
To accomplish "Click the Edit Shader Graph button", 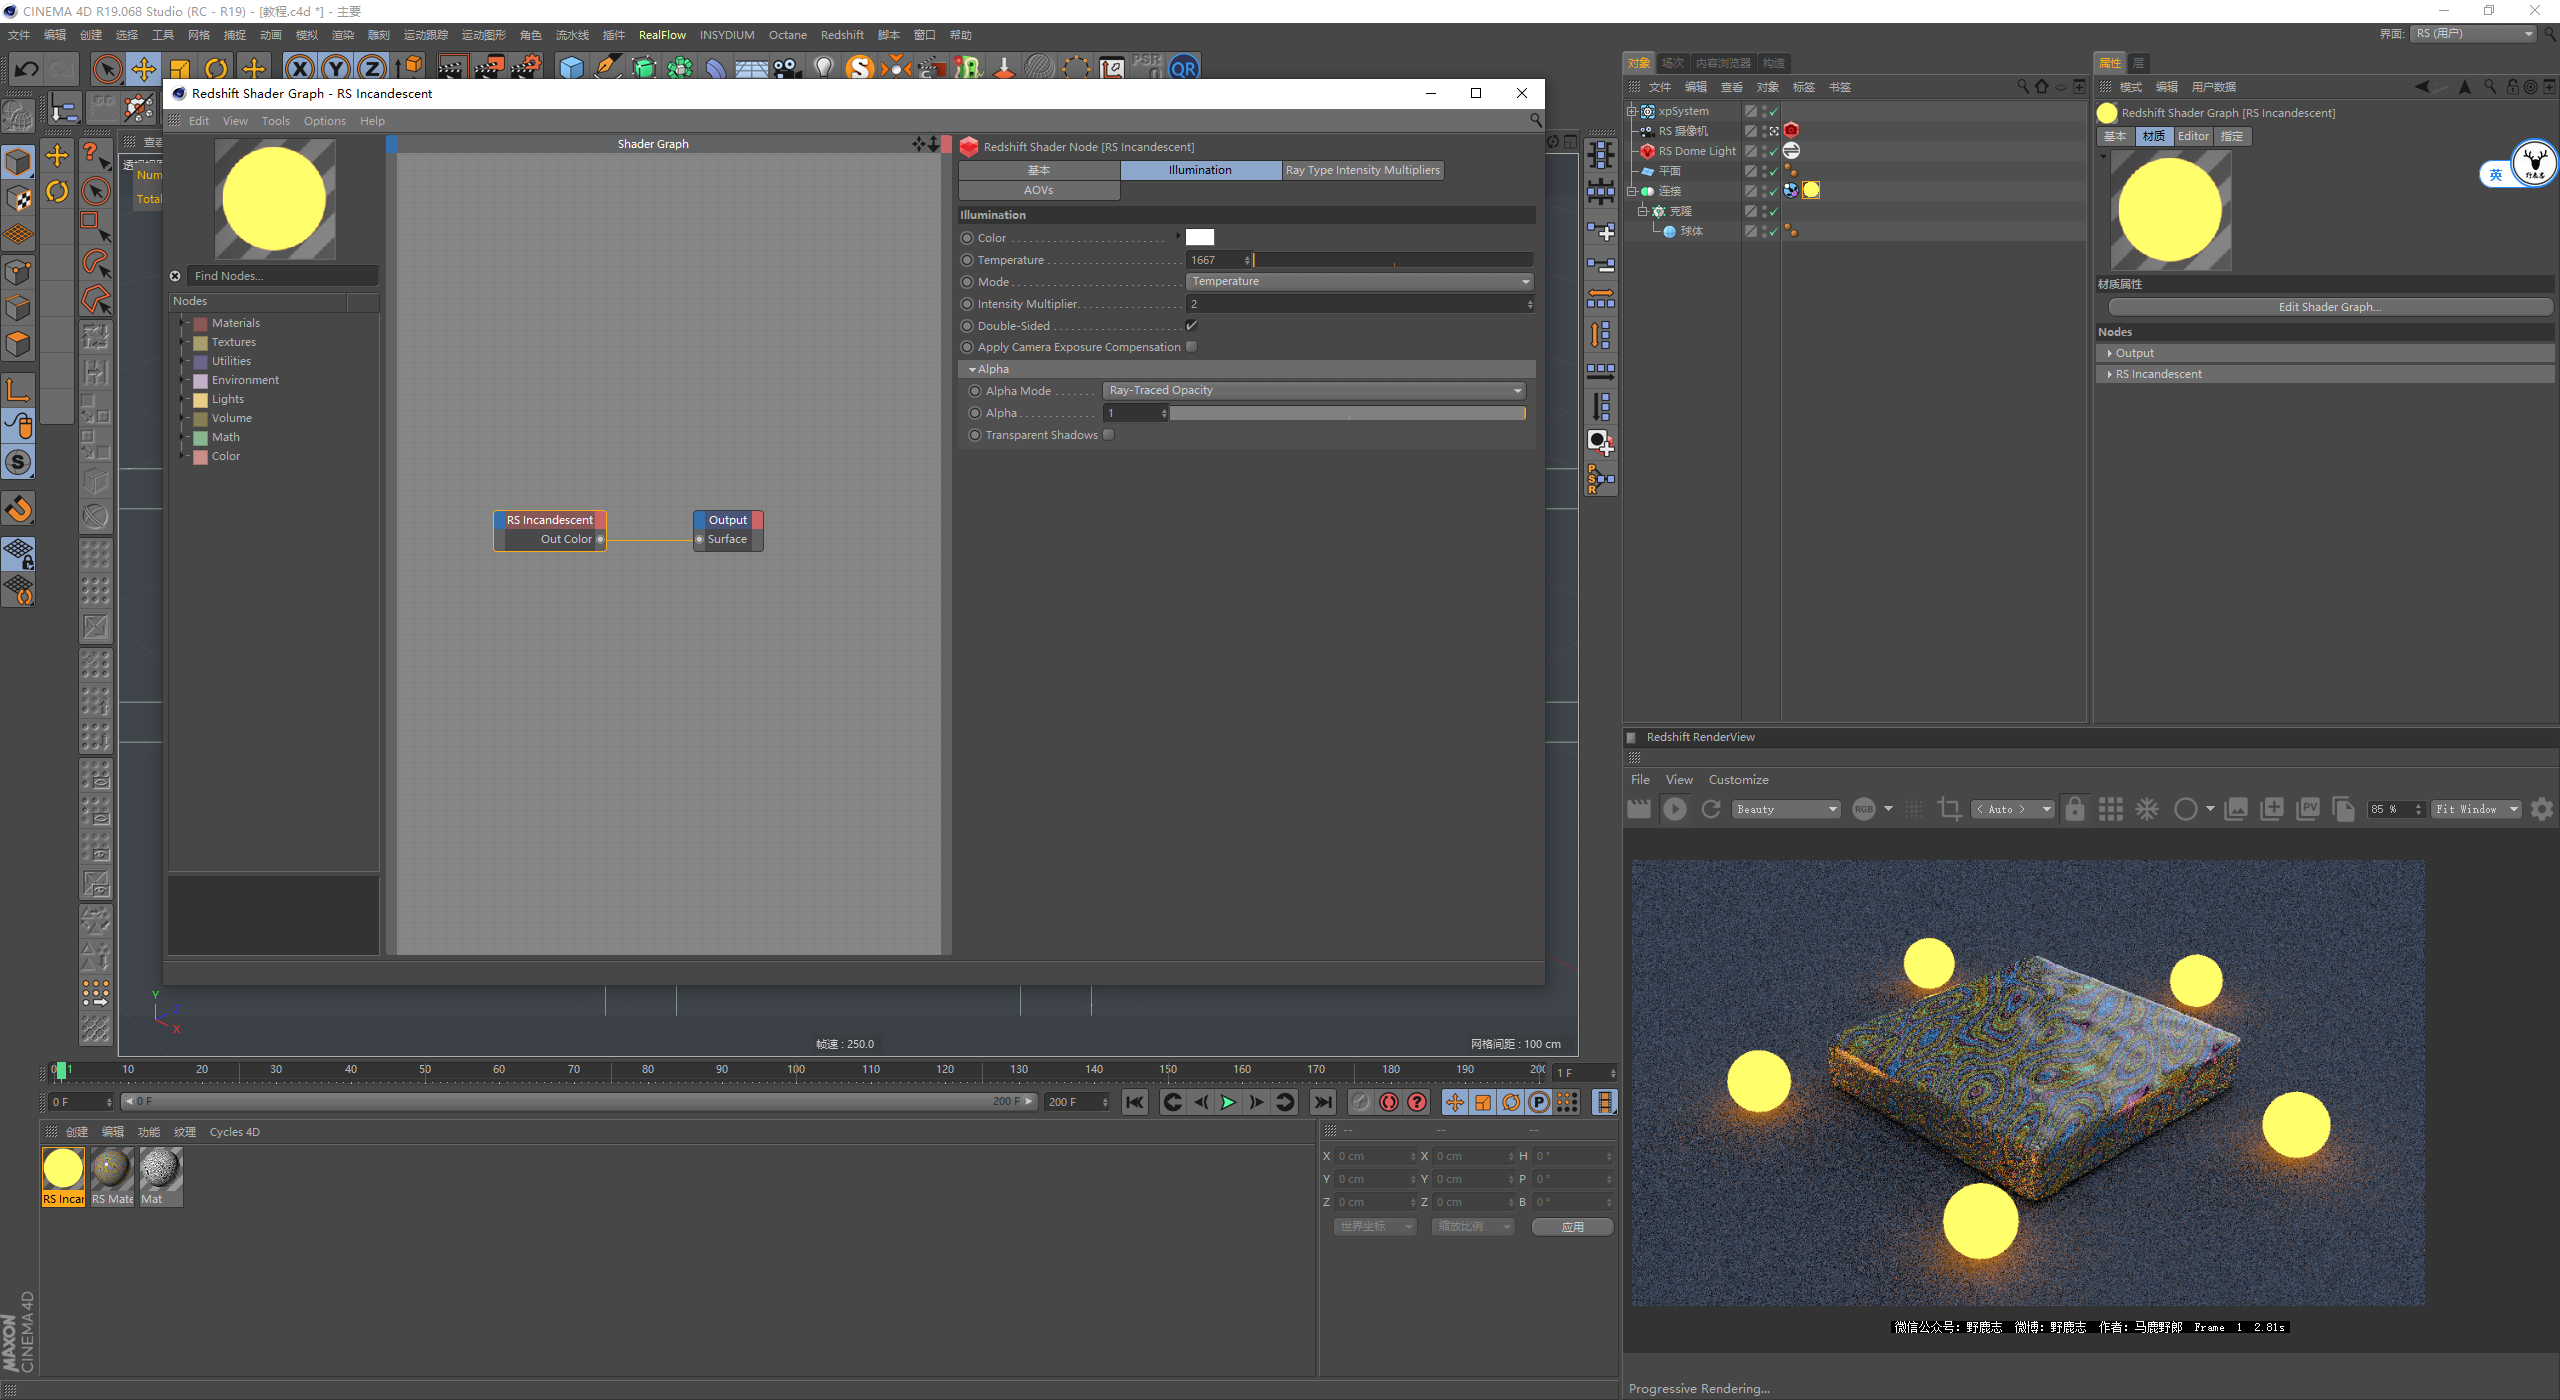I will (2329, 307).
